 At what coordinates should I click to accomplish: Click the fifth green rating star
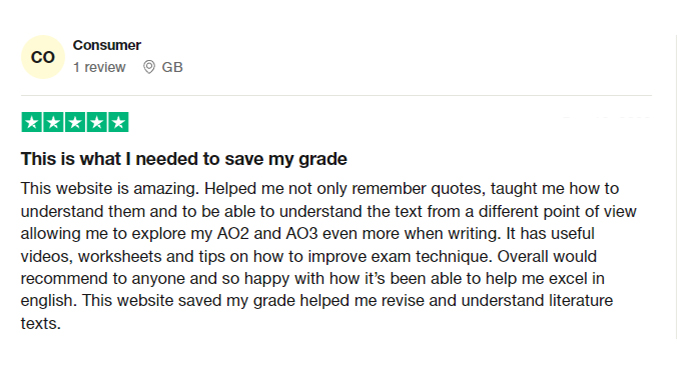pyautogui.click(x=118, y=122)
